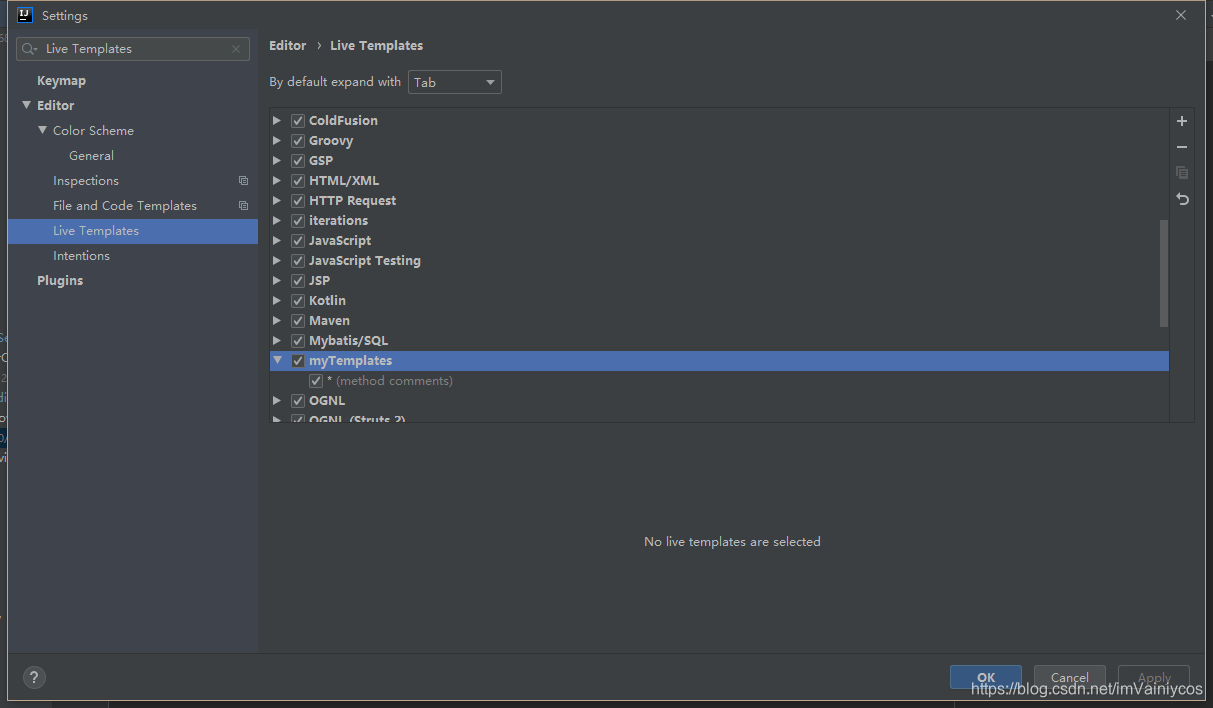Click Editor in the breadcrumb
The height and width of the screenshot is (708, 1213).
click(x=288, y=46)
